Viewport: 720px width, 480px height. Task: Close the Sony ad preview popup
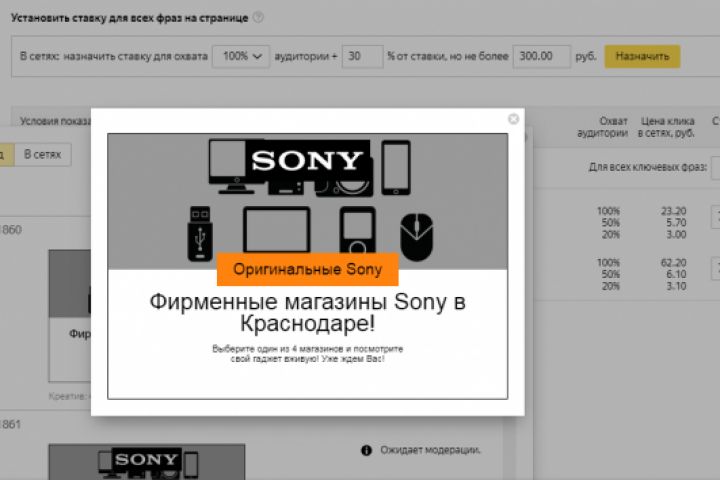(x=513, y=119)
